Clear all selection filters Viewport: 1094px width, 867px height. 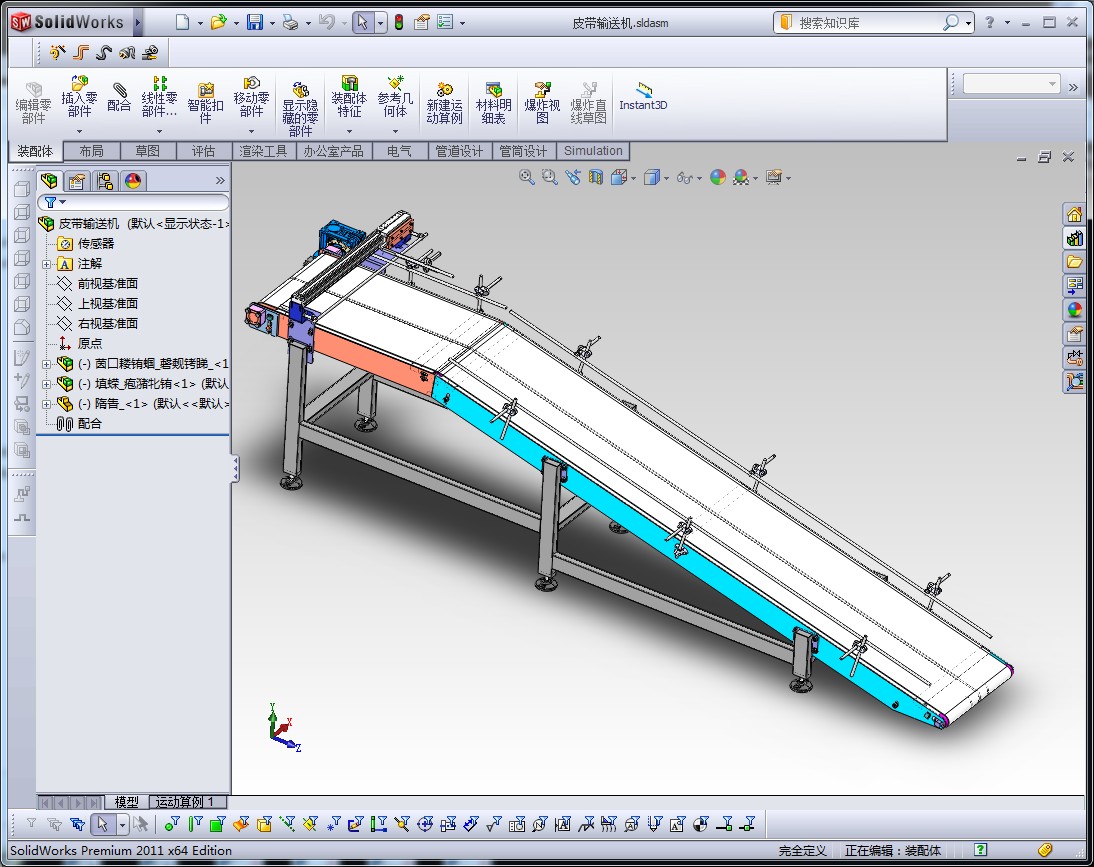(x=54, y=824)
